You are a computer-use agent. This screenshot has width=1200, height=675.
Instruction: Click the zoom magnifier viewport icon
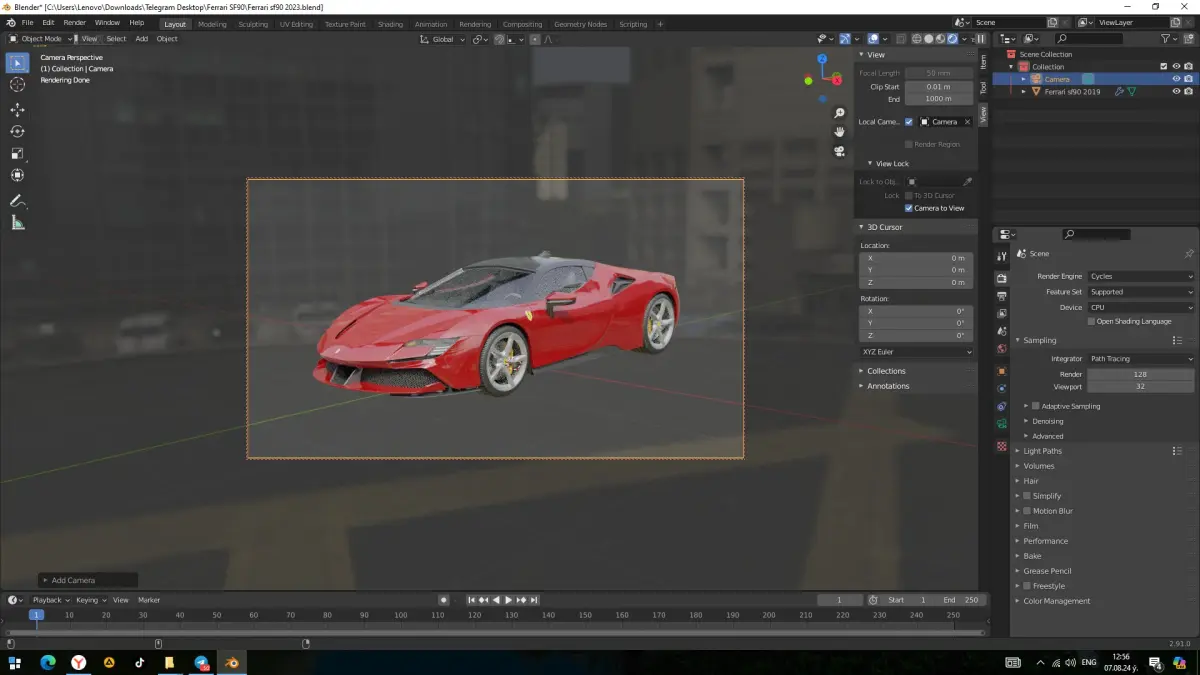(x=840, y=113)
